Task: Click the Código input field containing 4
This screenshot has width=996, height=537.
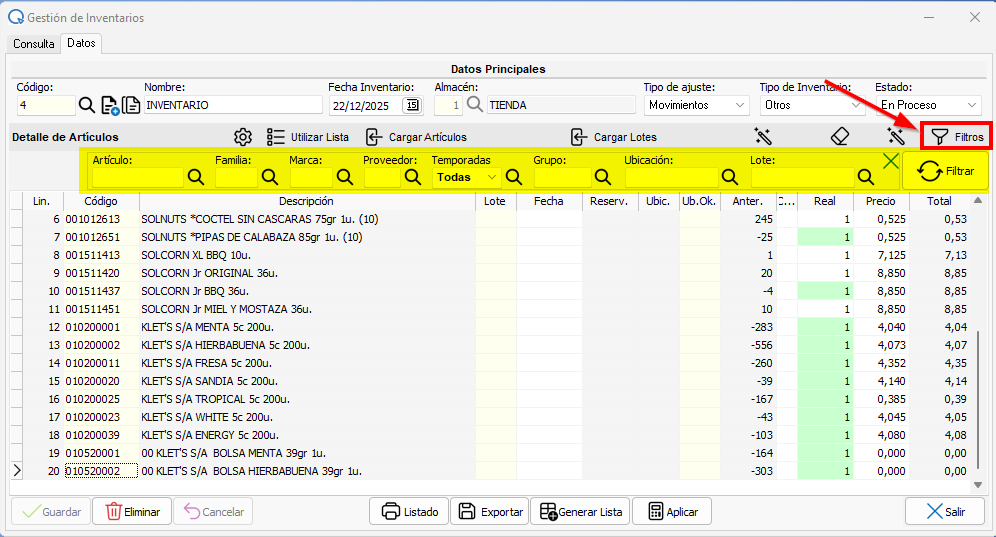Action: (x=46, y=105)
